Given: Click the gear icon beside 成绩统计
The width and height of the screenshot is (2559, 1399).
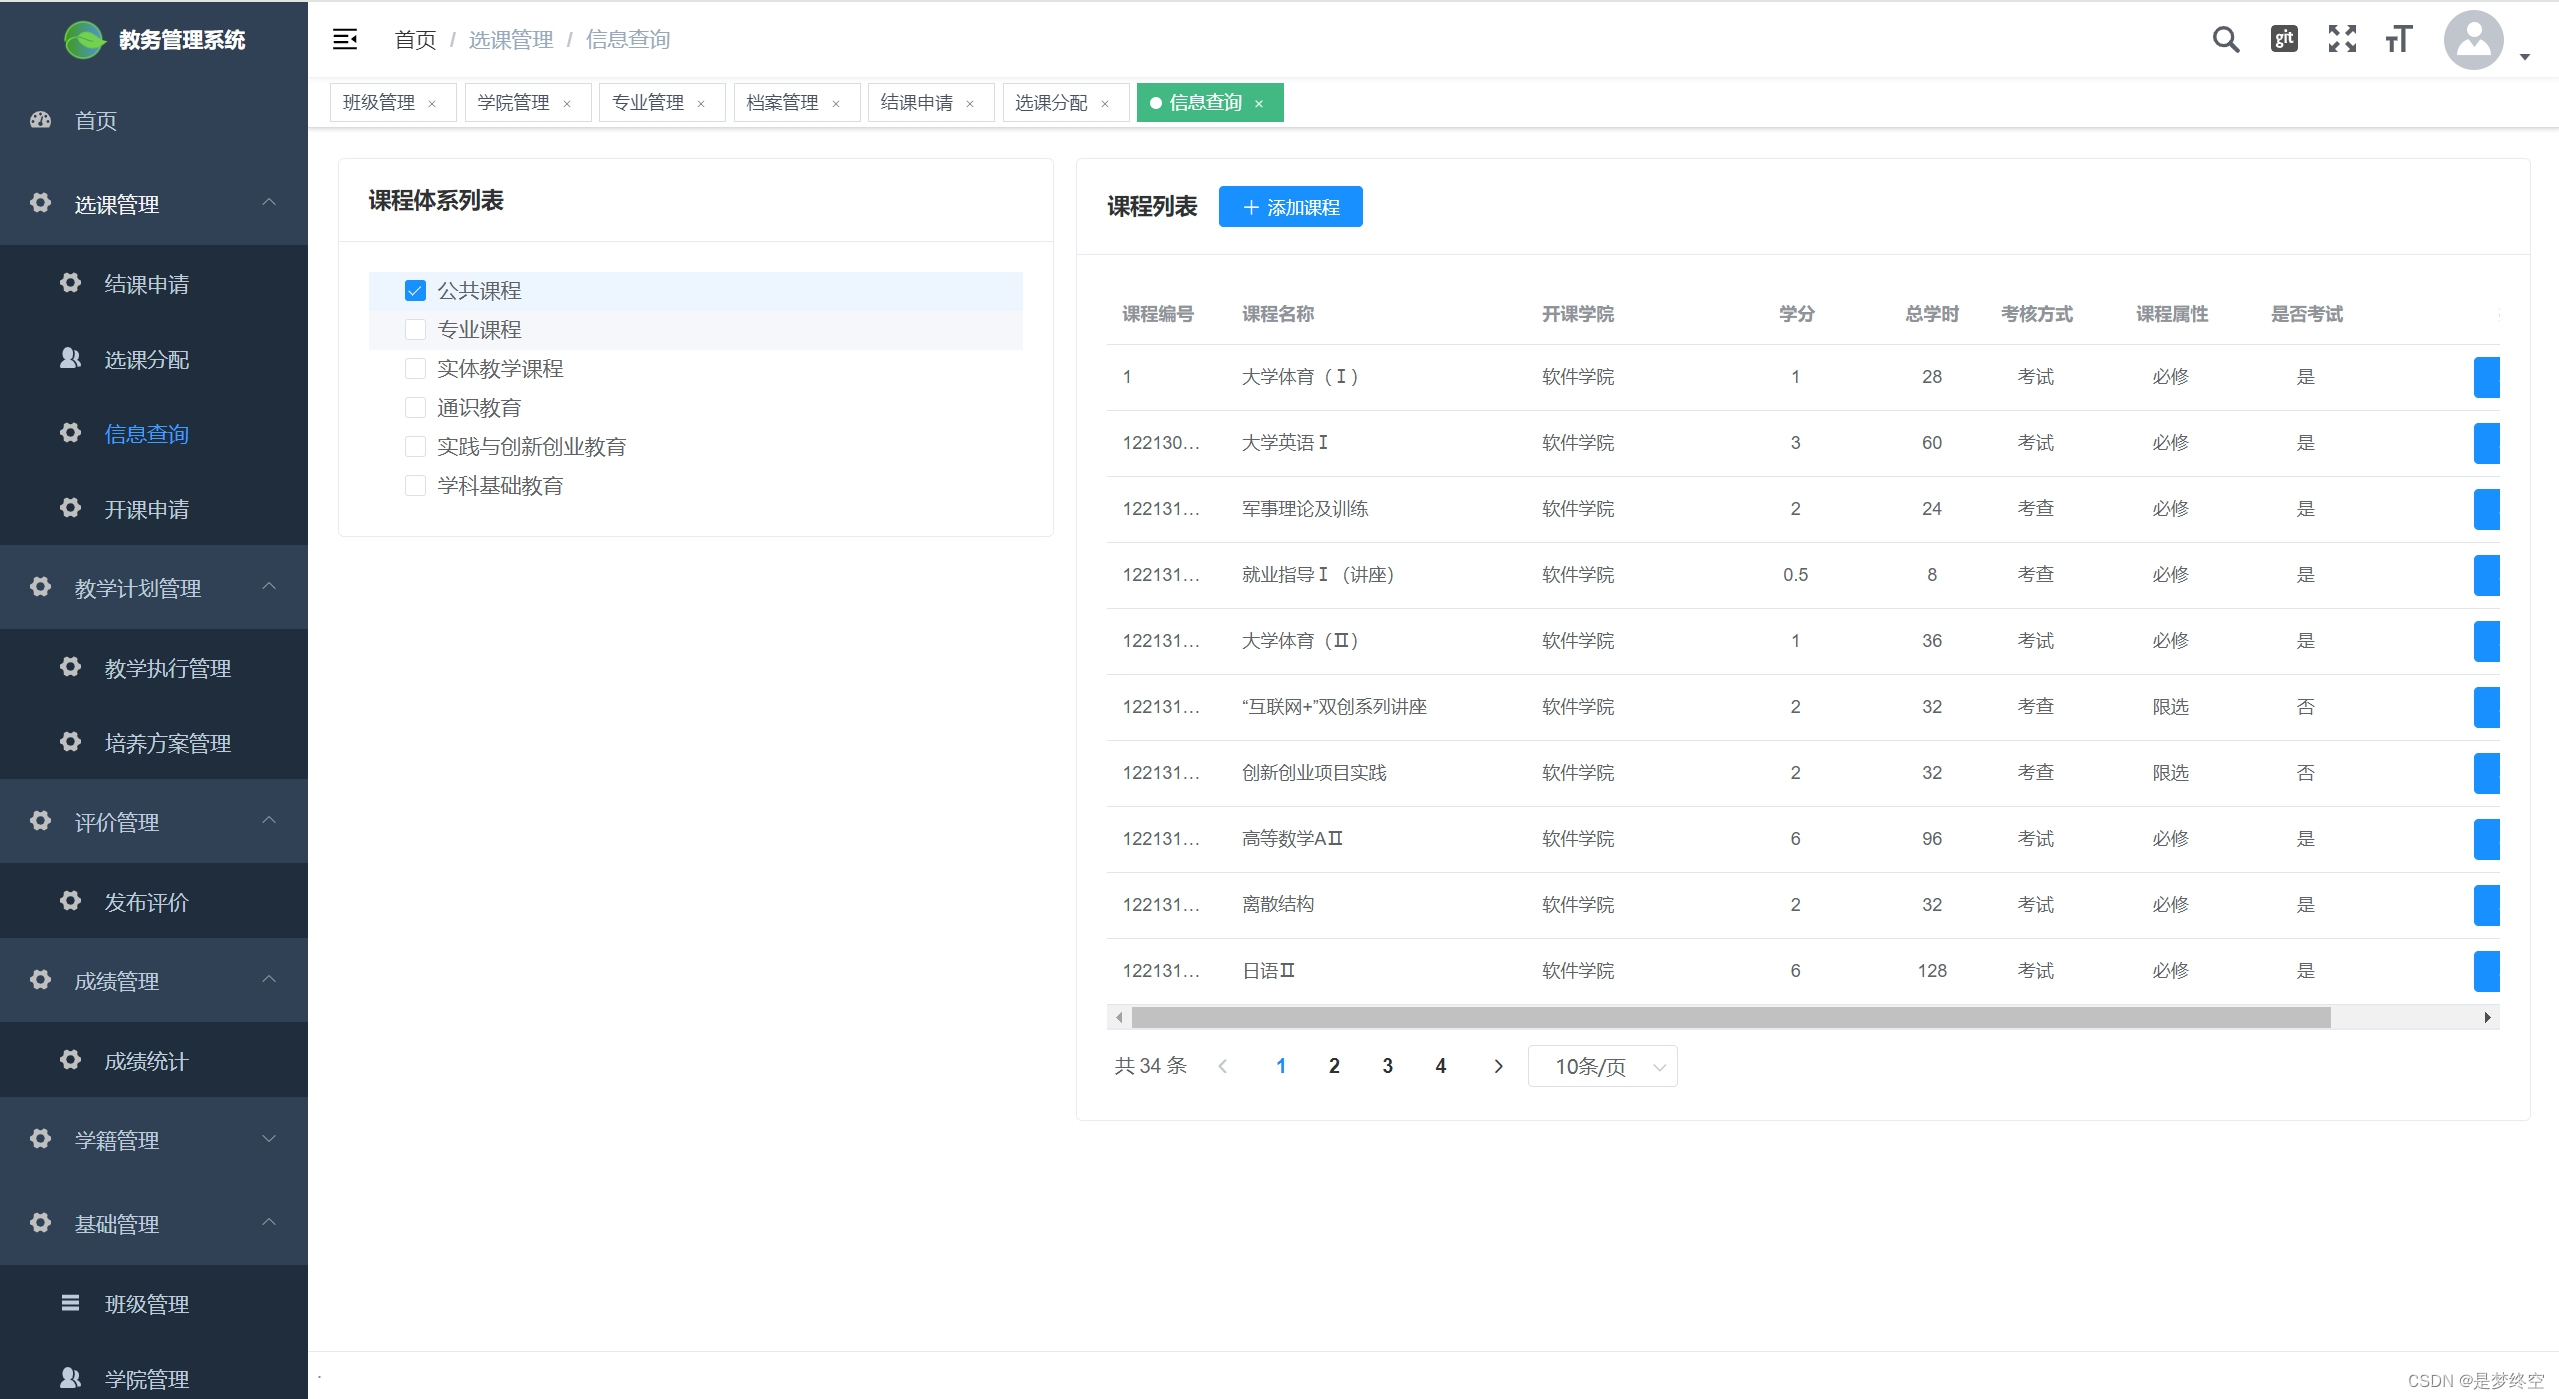Looking at the screenshot, I should (70, 1060).
